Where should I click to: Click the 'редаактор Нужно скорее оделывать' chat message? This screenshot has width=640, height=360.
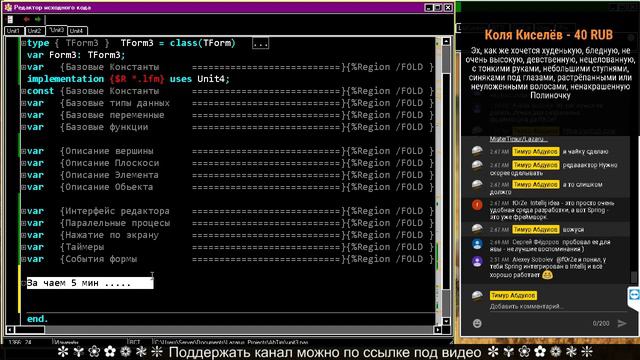pos(554,169)
